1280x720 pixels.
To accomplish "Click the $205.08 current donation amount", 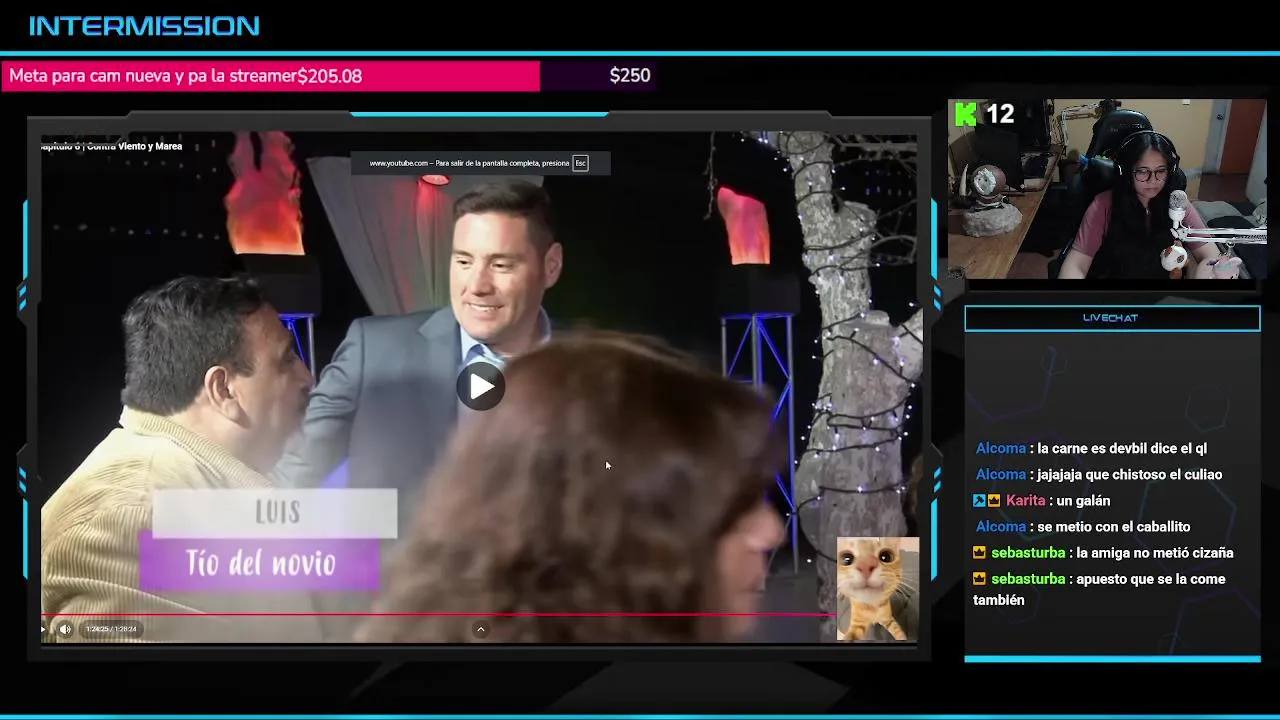I will [329, 76].
